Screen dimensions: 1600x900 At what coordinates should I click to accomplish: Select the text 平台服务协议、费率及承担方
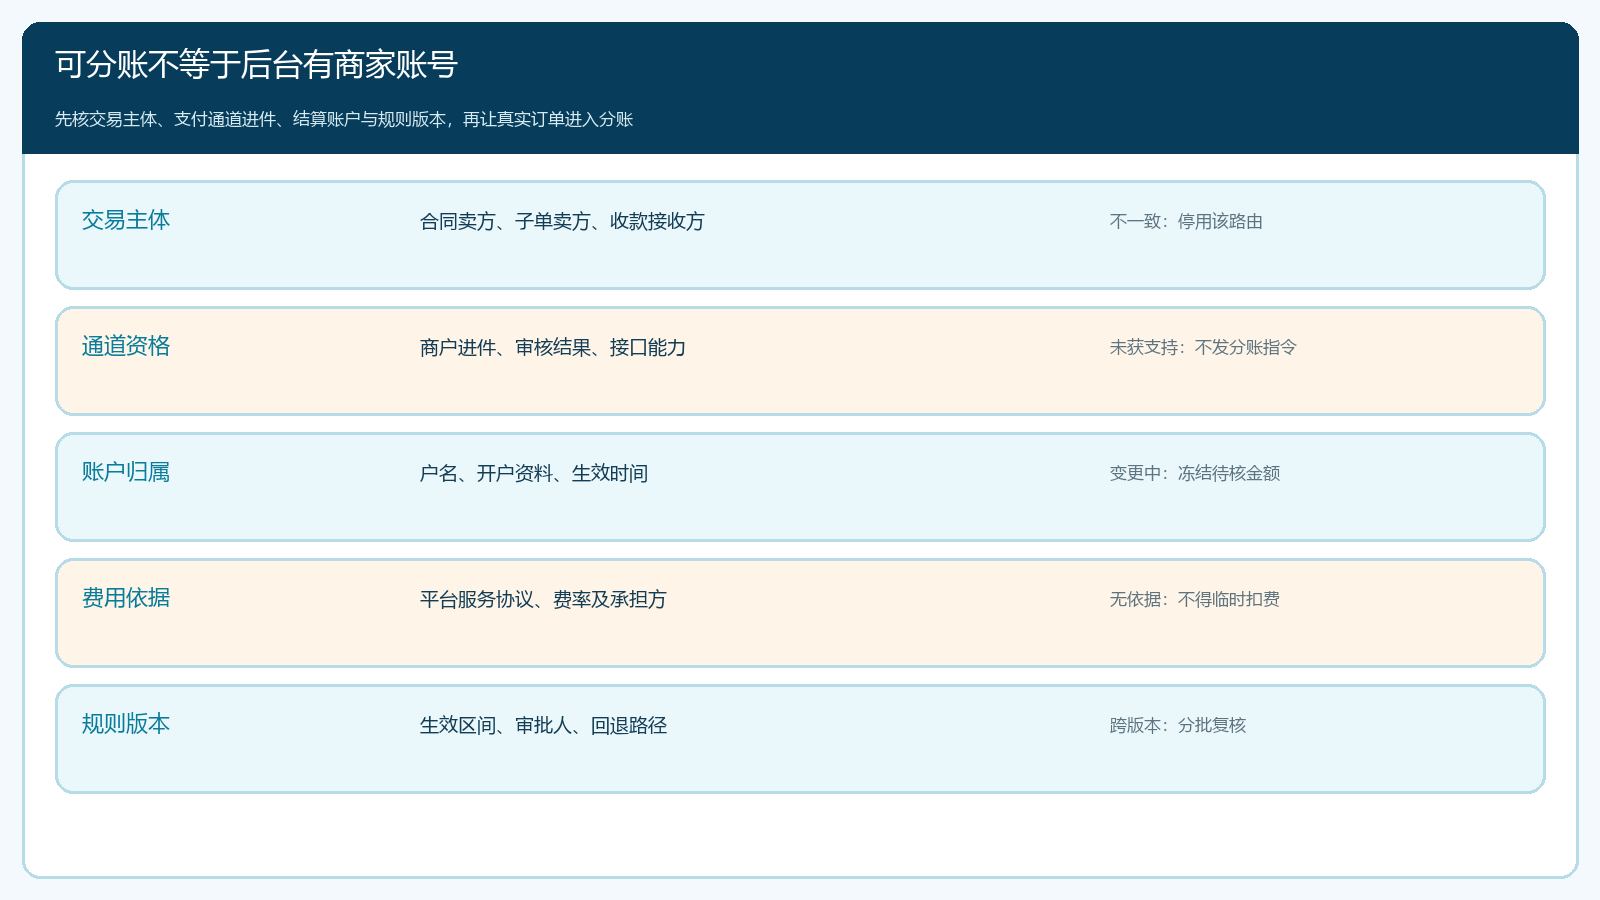click(543, 599)
